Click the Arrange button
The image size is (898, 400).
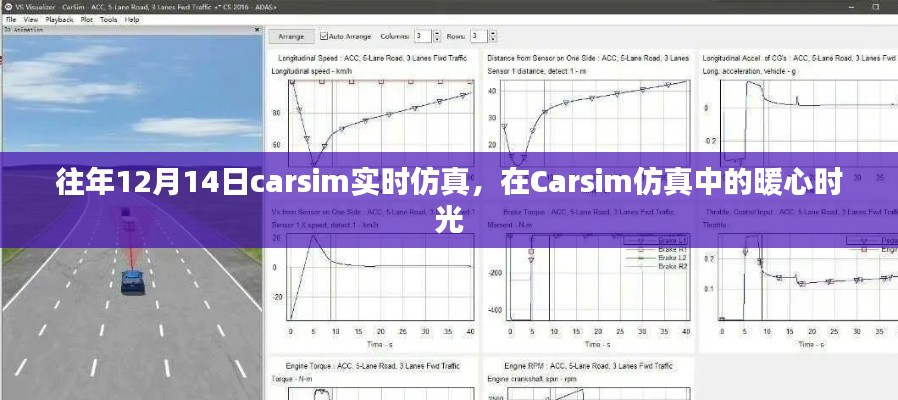291,36
